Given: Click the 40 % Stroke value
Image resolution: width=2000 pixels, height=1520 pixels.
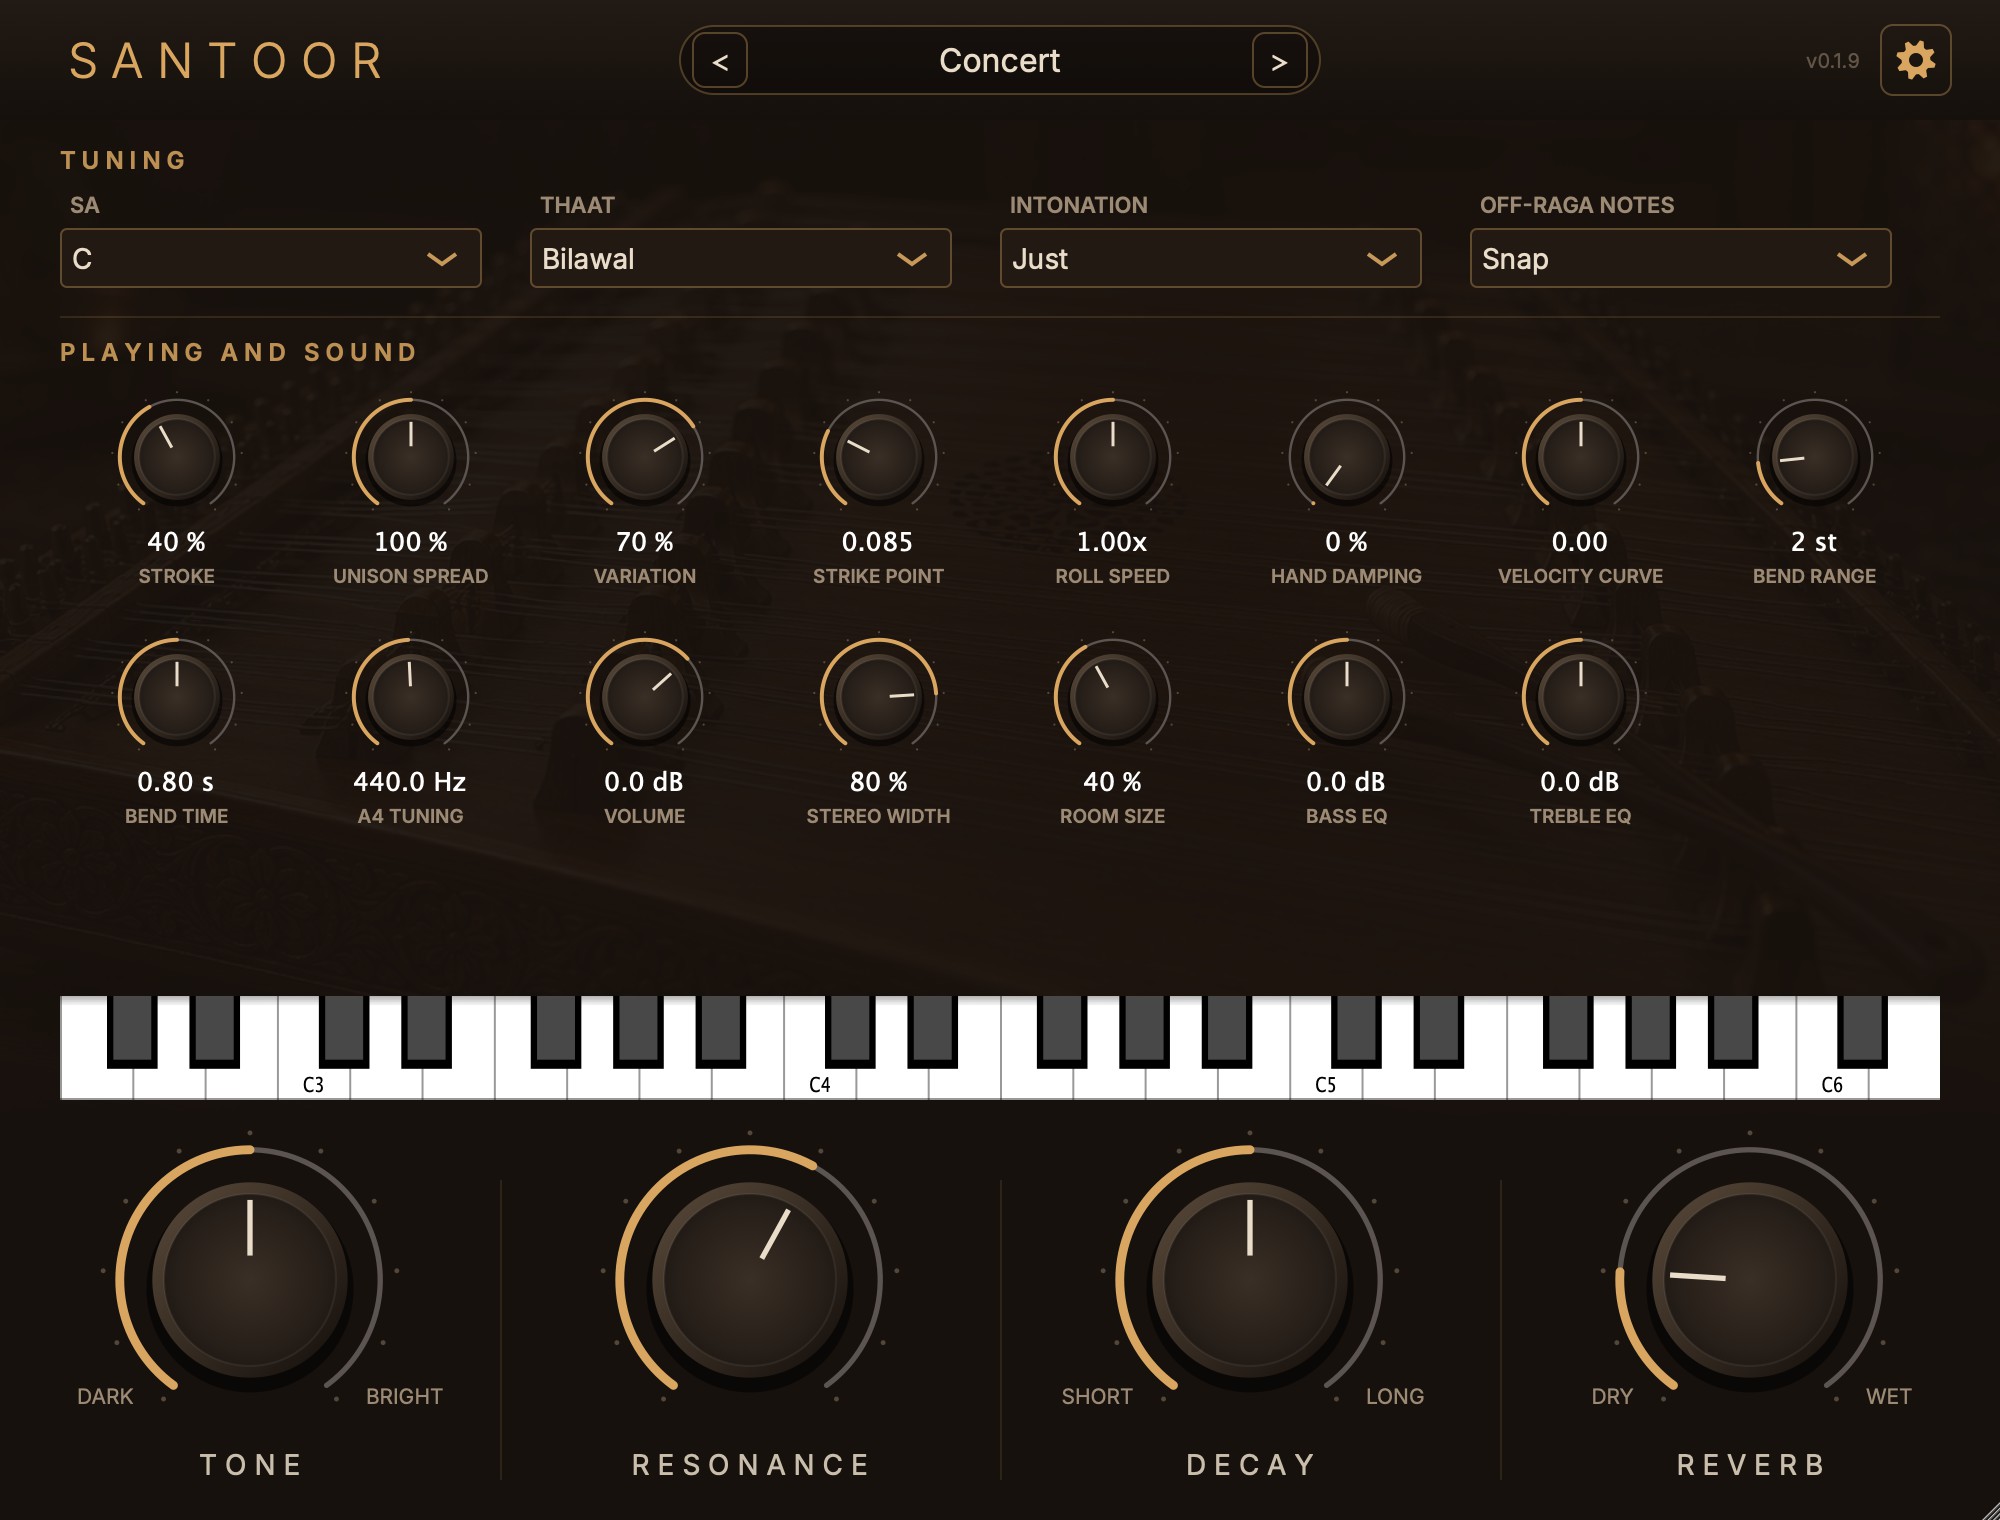Looking at the screenshot, I should coord(177,542).
